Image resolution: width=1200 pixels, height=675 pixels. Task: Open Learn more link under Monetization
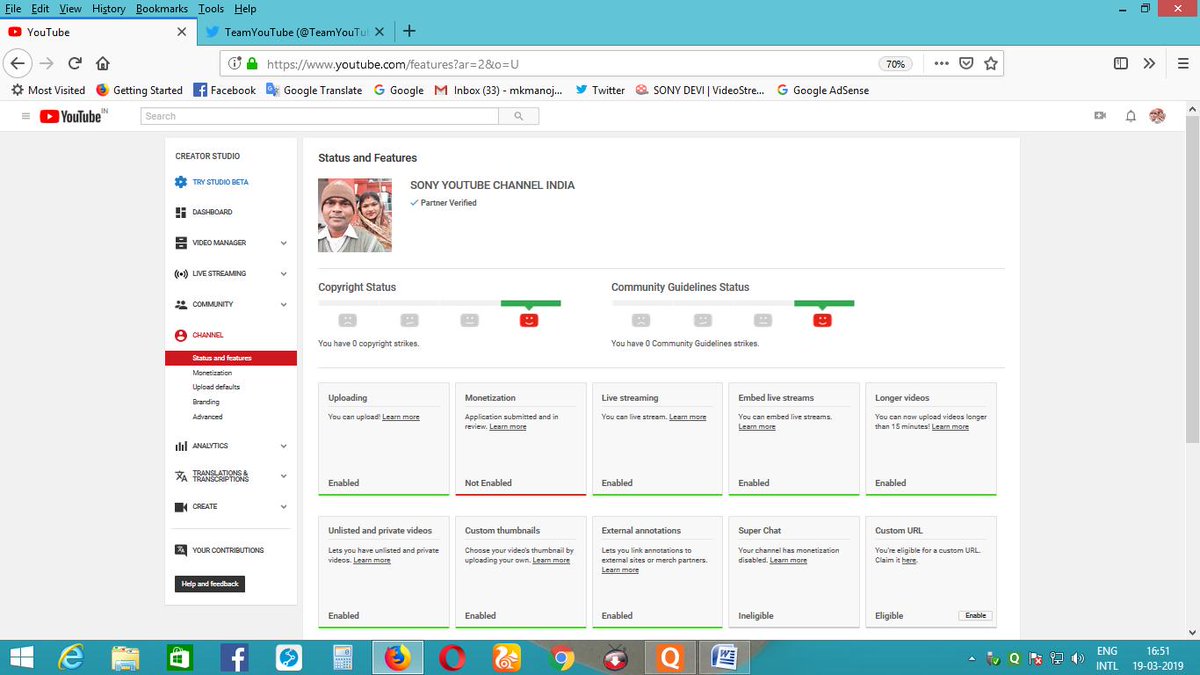click(508, 427)
